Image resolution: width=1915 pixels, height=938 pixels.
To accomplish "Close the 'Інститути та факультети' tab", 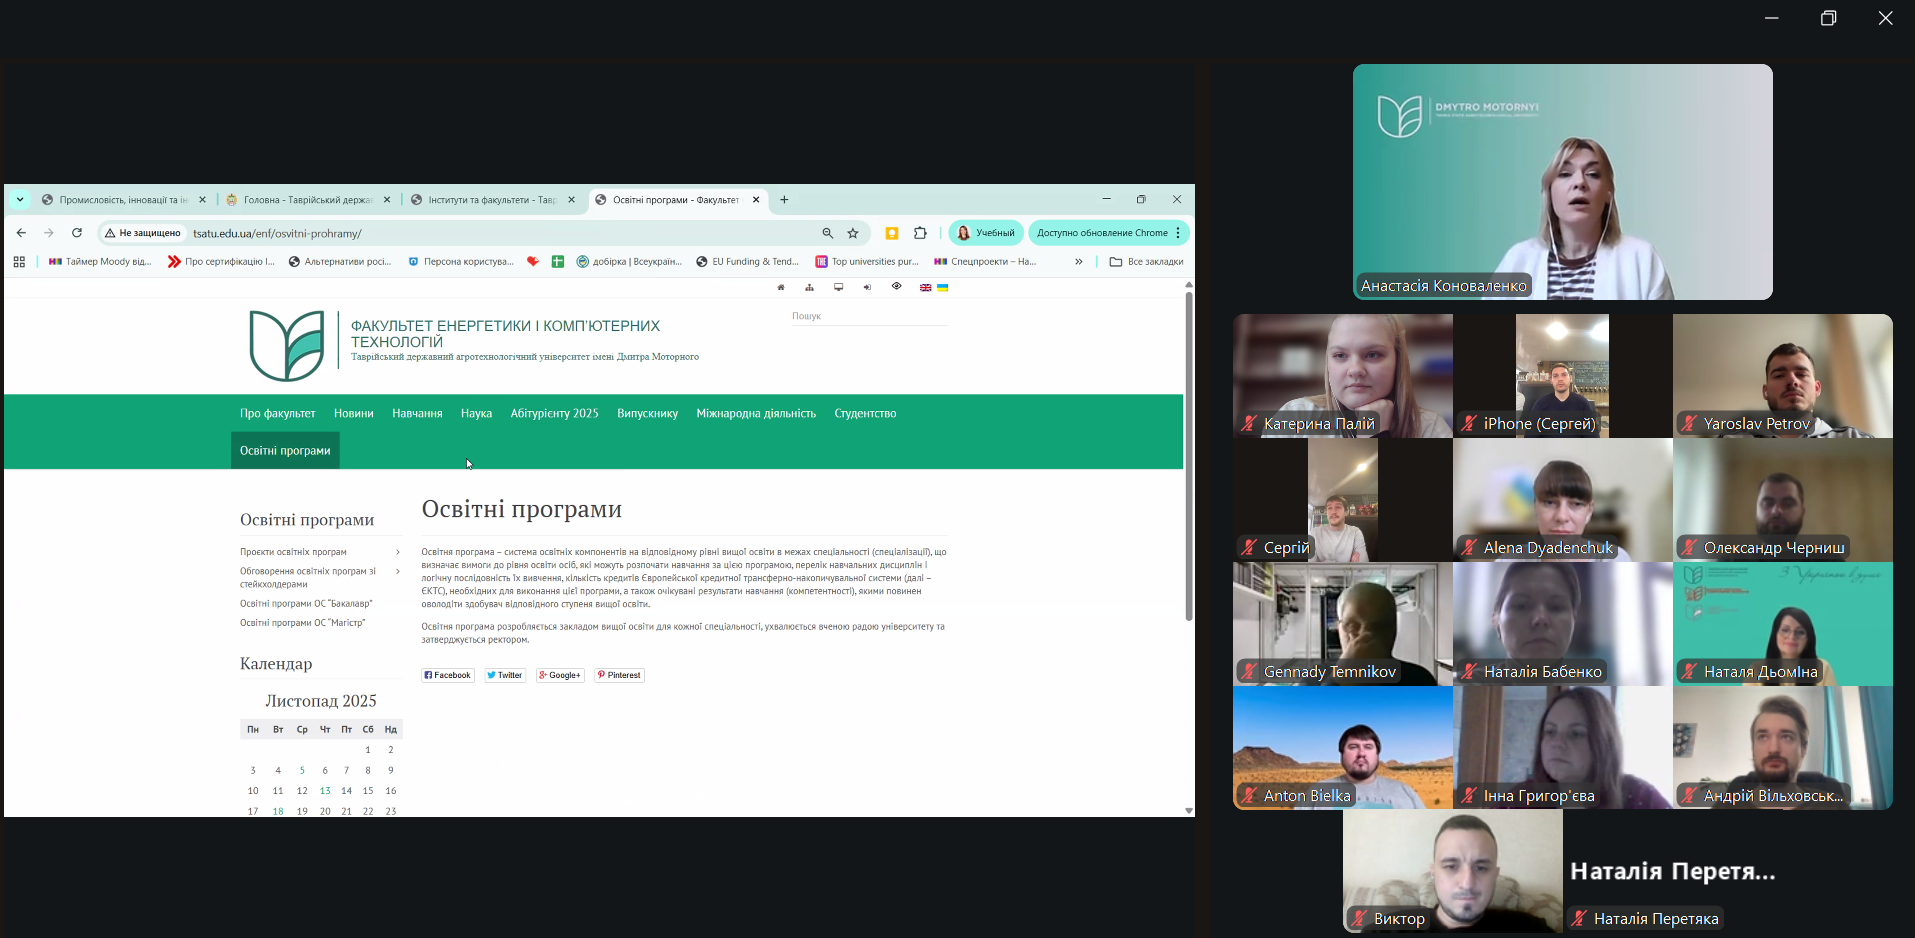I will 572,200.
